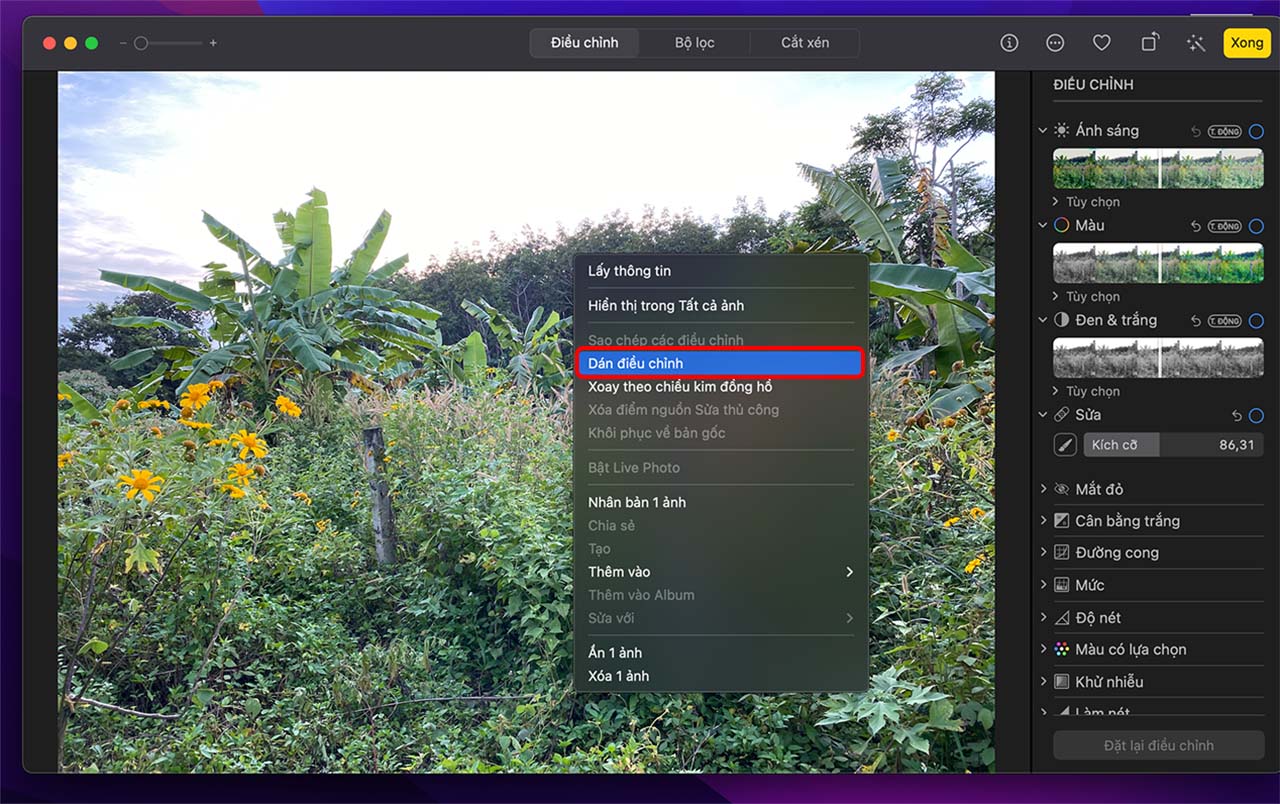Viewport: 1280px width, 804px height.
Task: Expand the Độ nét section chevron
Action: point(1043,618)
